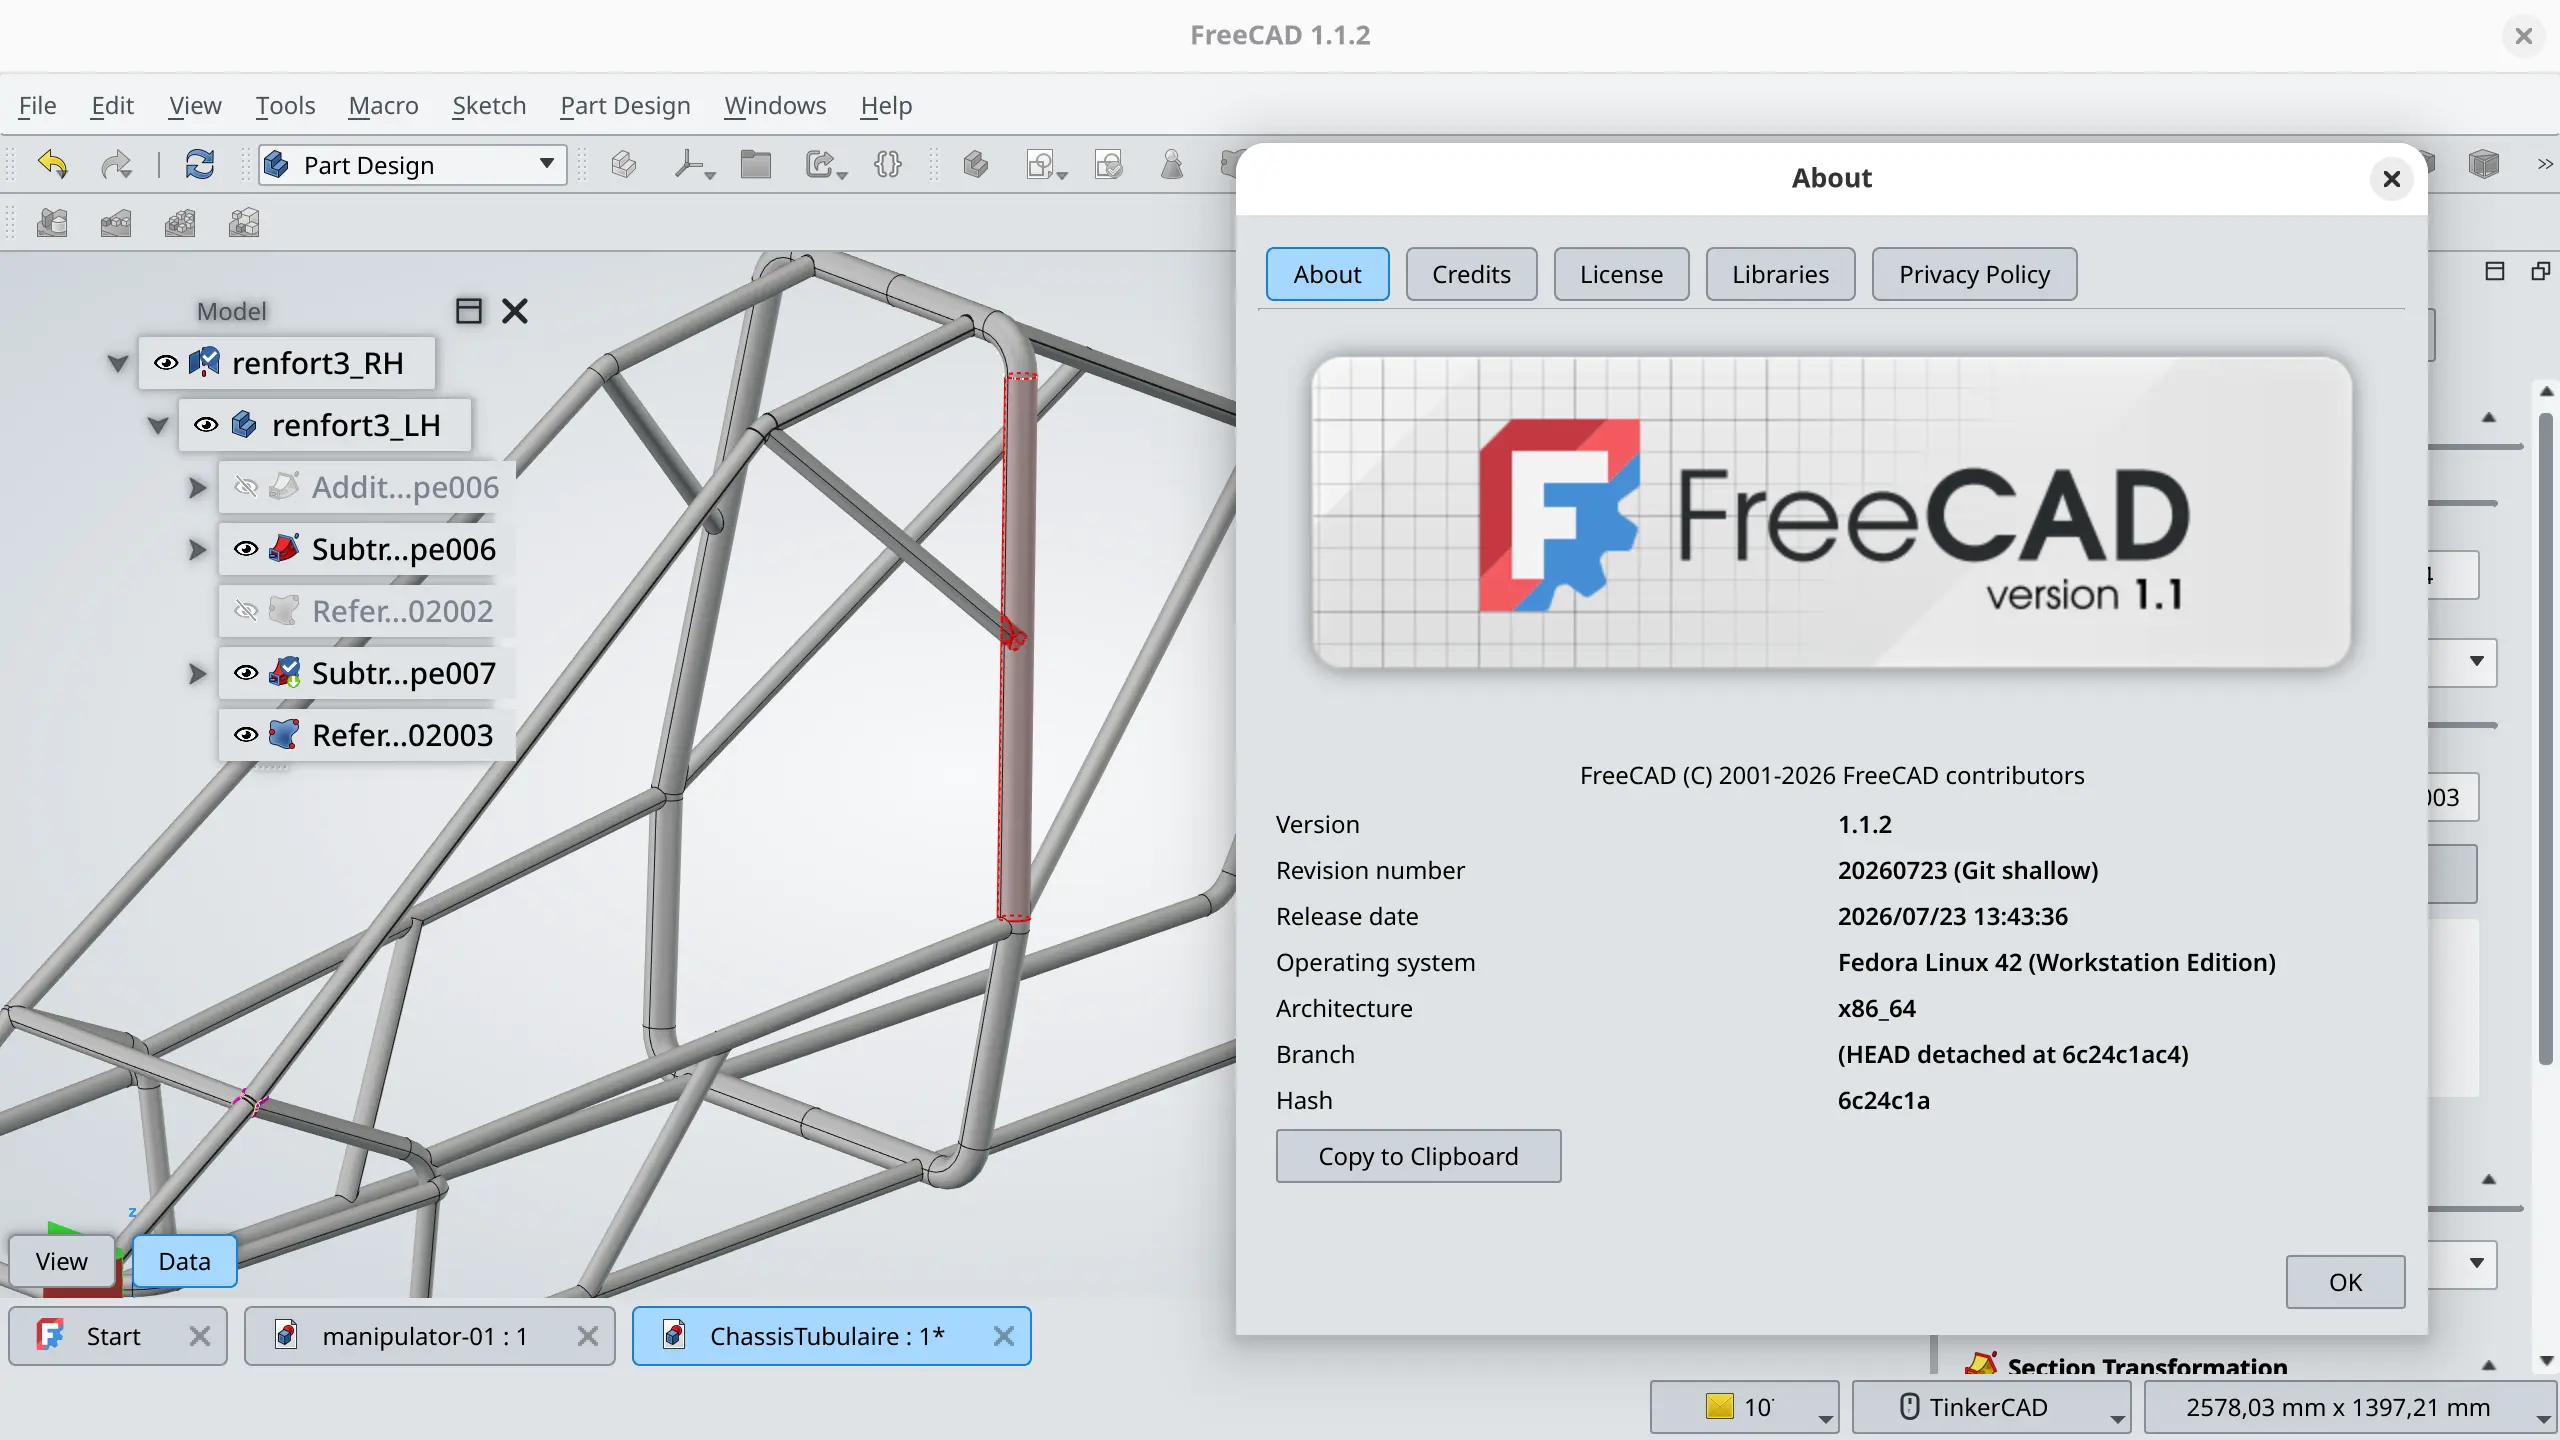
Task: Toggle visibility eye of Subtr...pe006
Action: tap(246, 548)
